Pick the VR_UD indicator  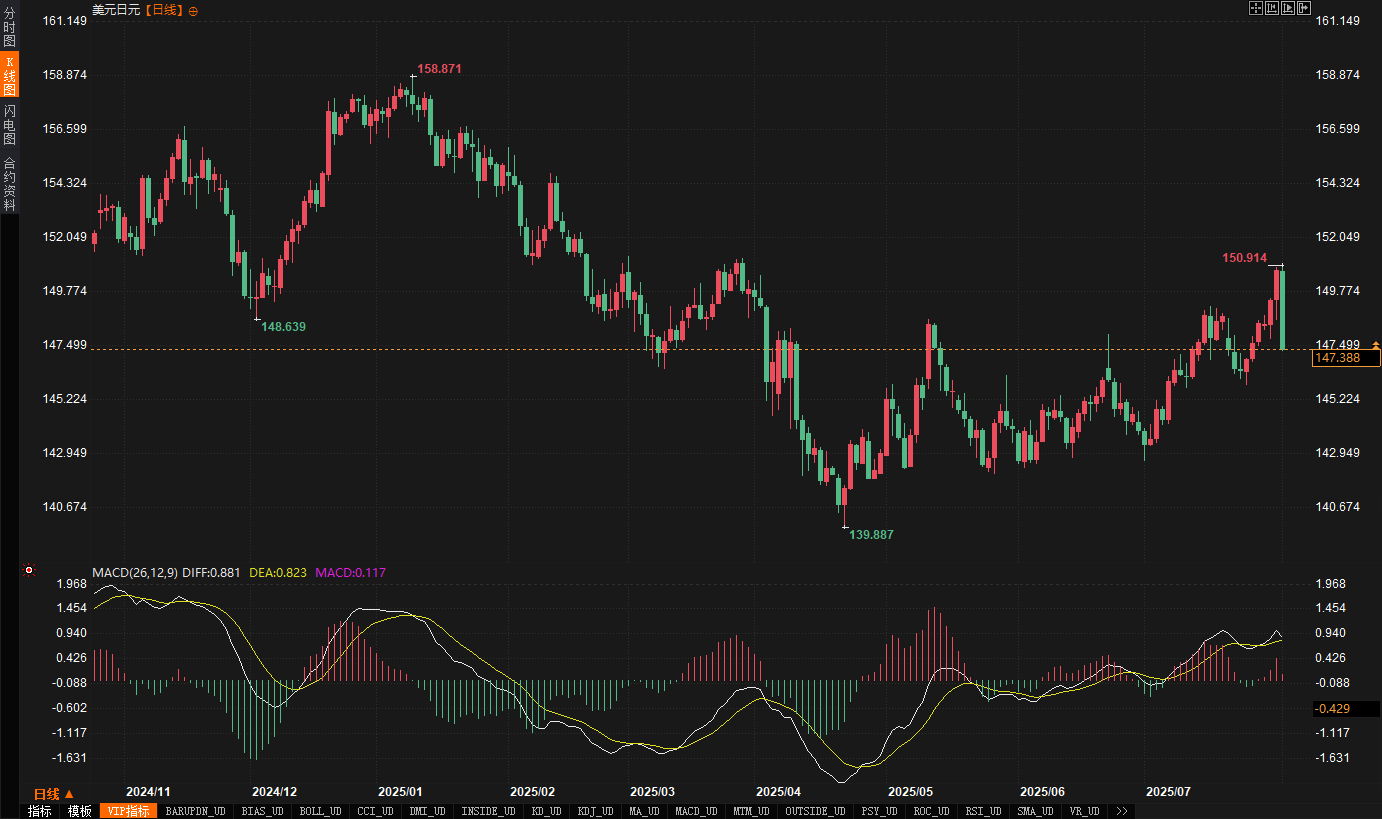[1085, 811]
